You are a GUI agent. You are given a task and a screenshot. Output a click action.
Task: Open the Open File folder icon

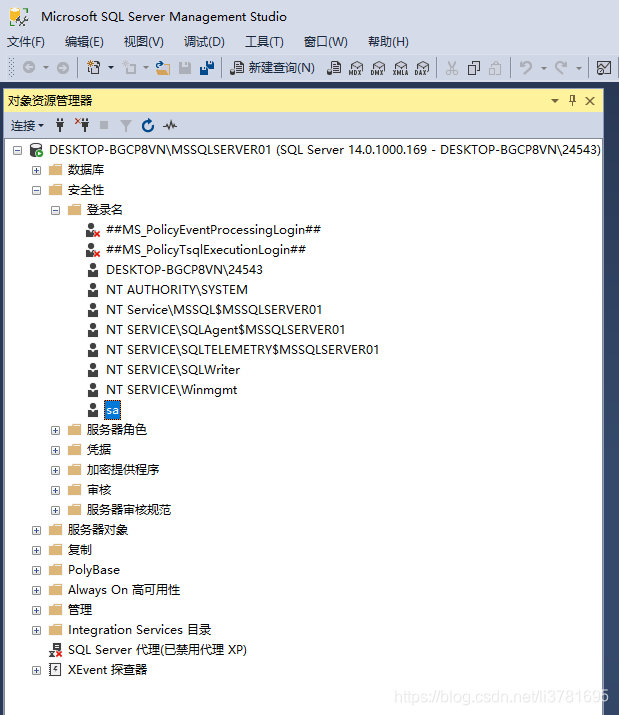click(x=163, y=68)
